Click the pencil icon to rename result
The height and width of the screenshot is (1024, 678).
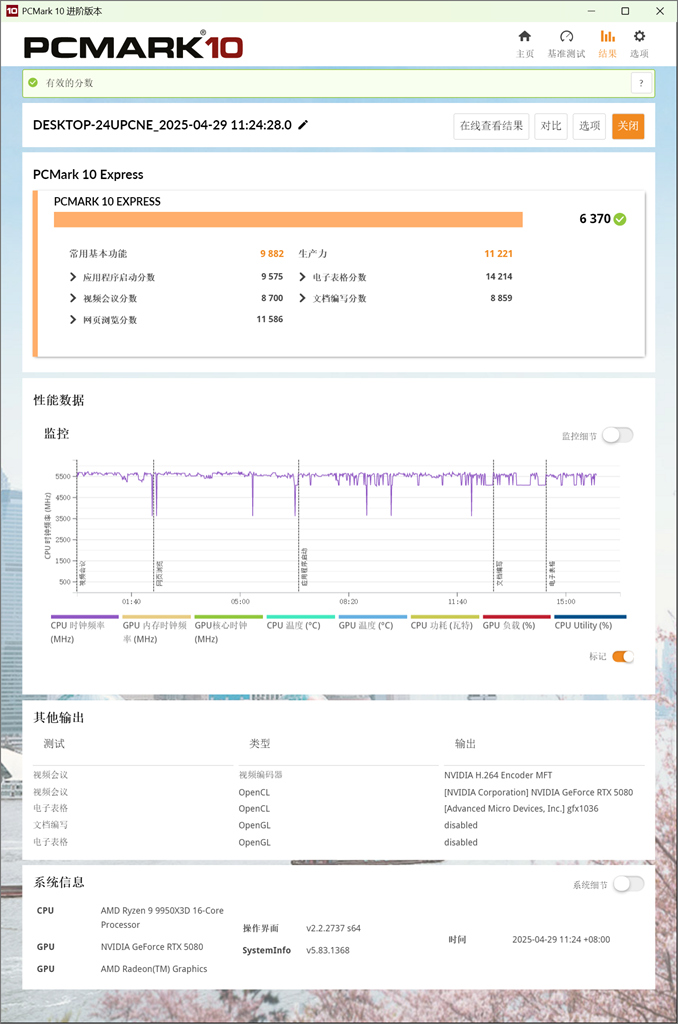click(303, 125)
